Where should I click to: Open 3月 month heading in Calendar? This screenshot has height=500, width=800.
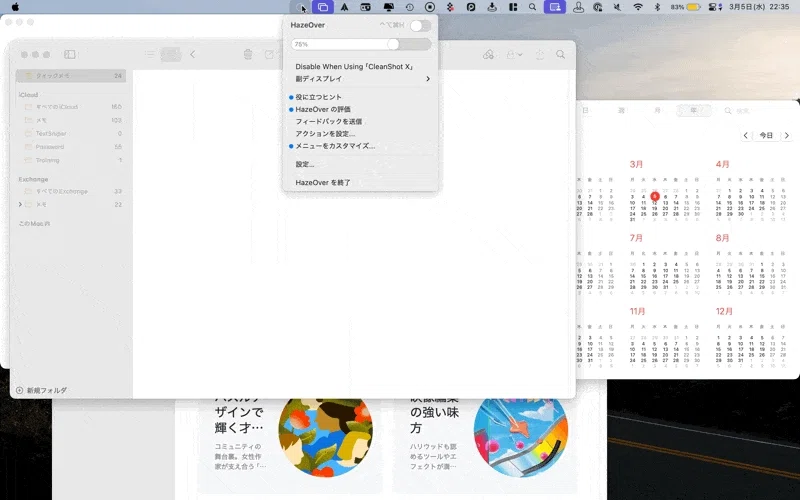[x=636, y=164]
